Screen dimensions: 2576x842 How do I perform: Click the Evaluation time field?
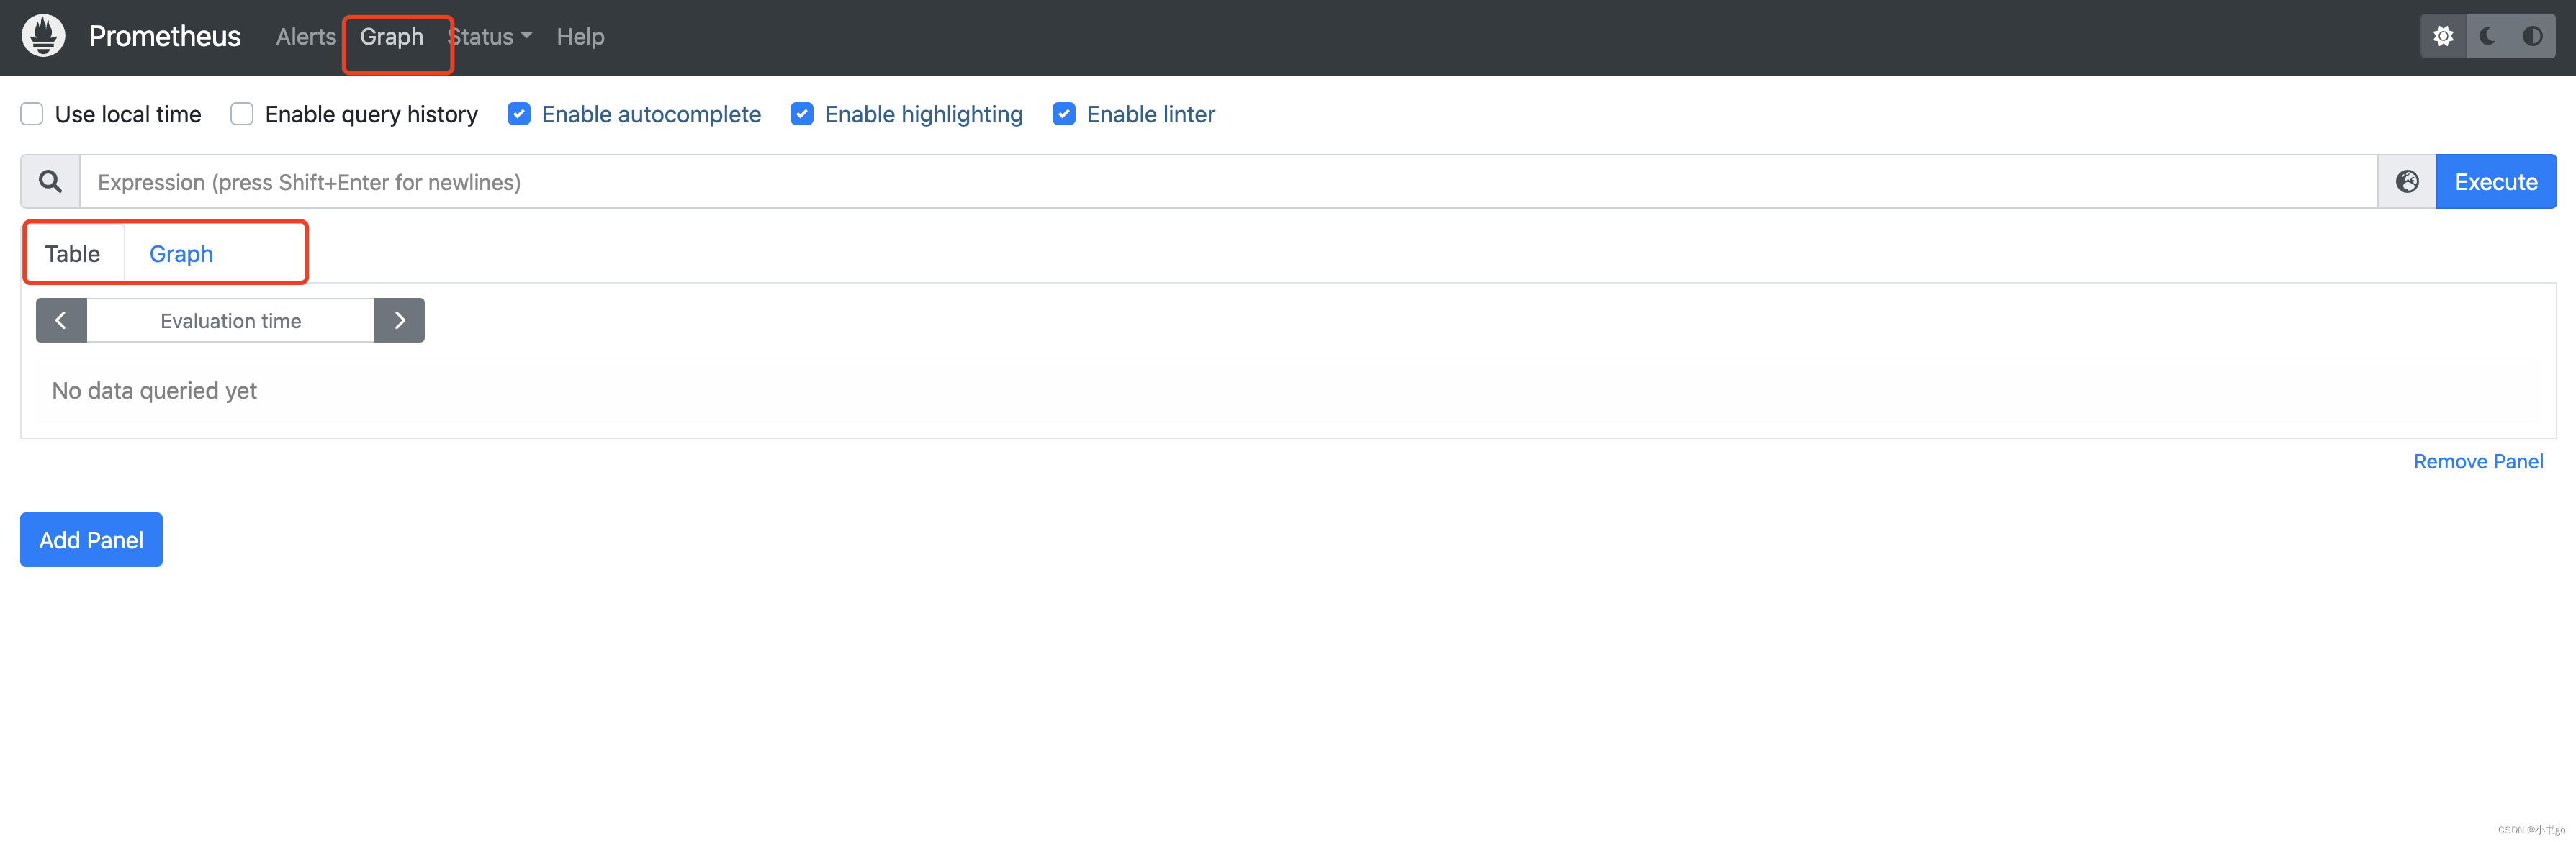230,320
